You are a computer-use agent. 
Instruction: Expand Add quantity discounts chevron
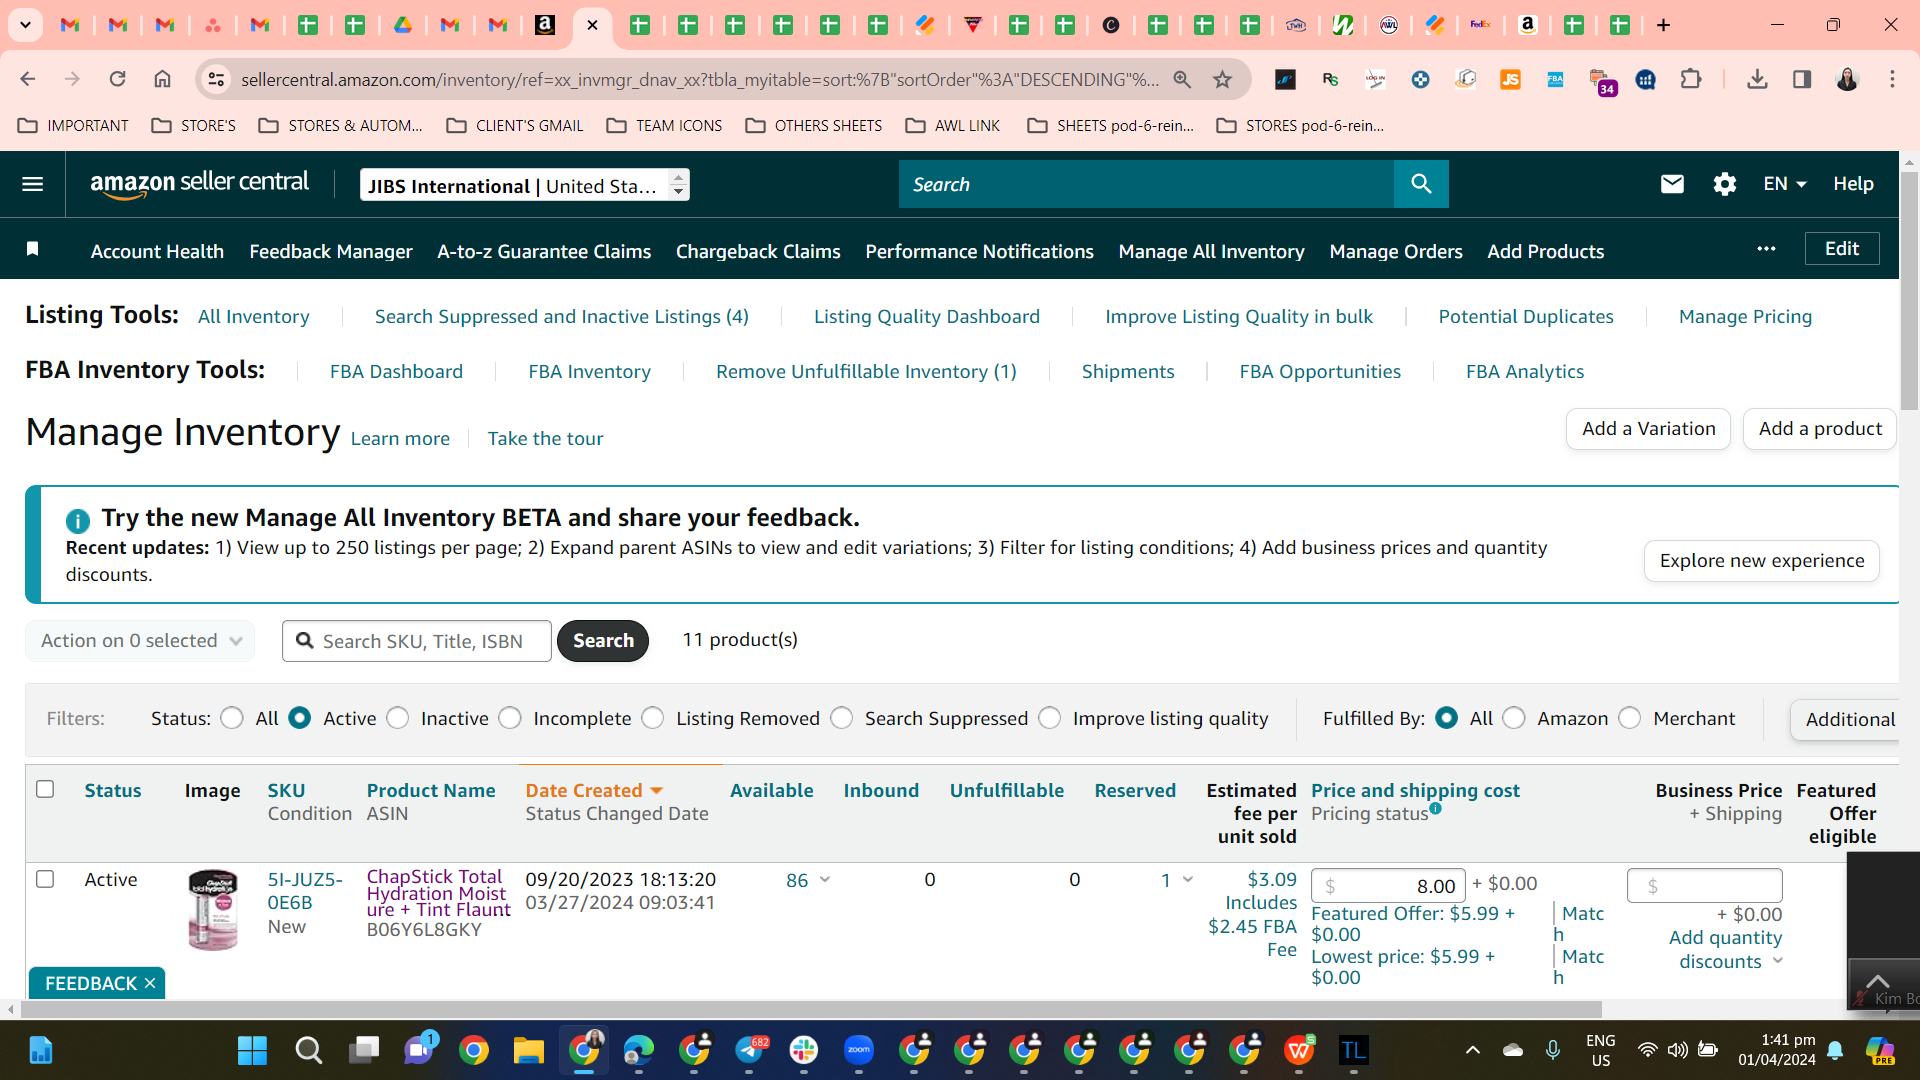coord(1778,961)
